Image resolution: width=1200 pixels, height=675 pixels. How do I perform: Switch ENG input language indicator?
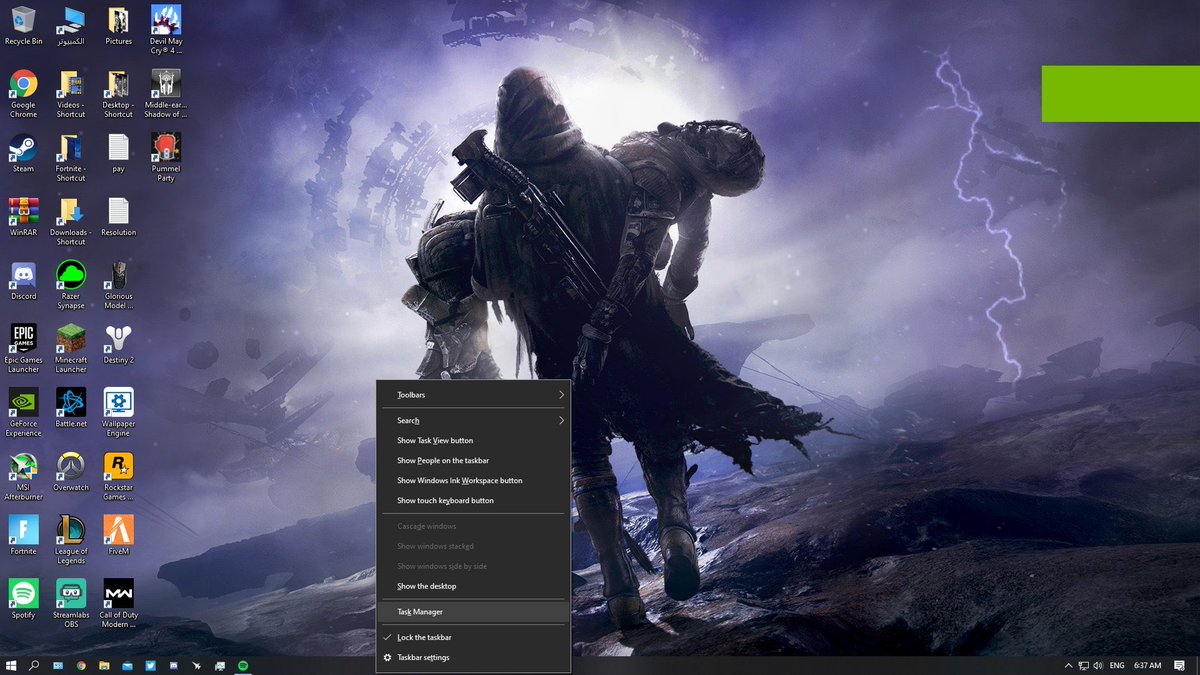[1117, 665]
